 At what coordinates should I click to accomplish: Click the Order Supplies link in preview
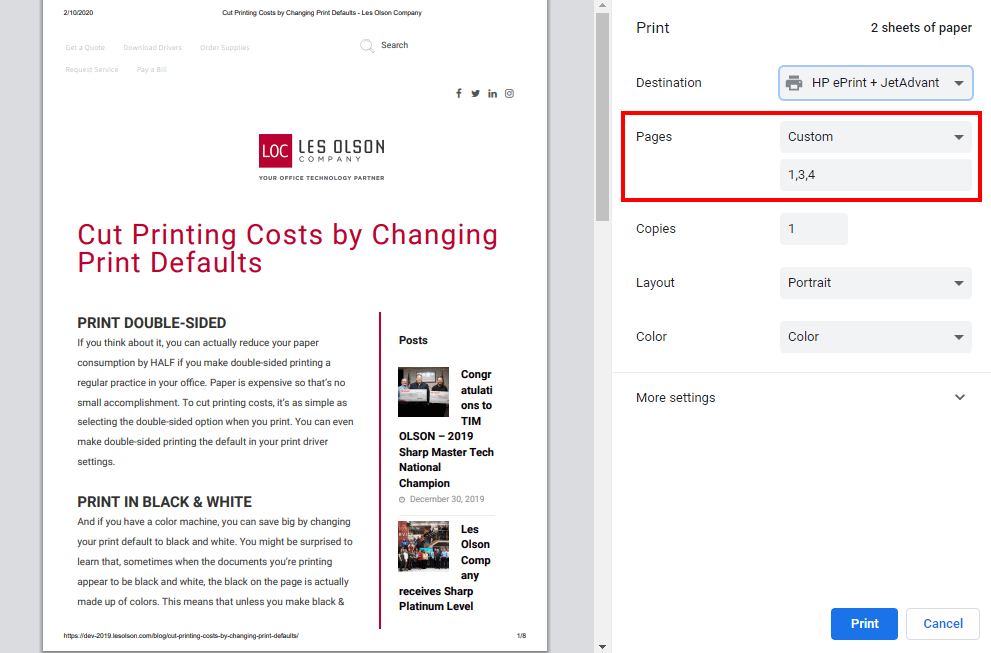[225, 47]
